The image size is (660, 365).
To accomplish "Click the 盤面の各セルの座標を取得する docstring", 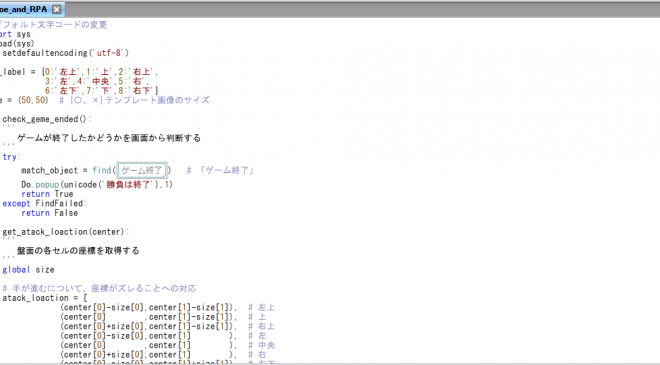I will pos(78,251).
